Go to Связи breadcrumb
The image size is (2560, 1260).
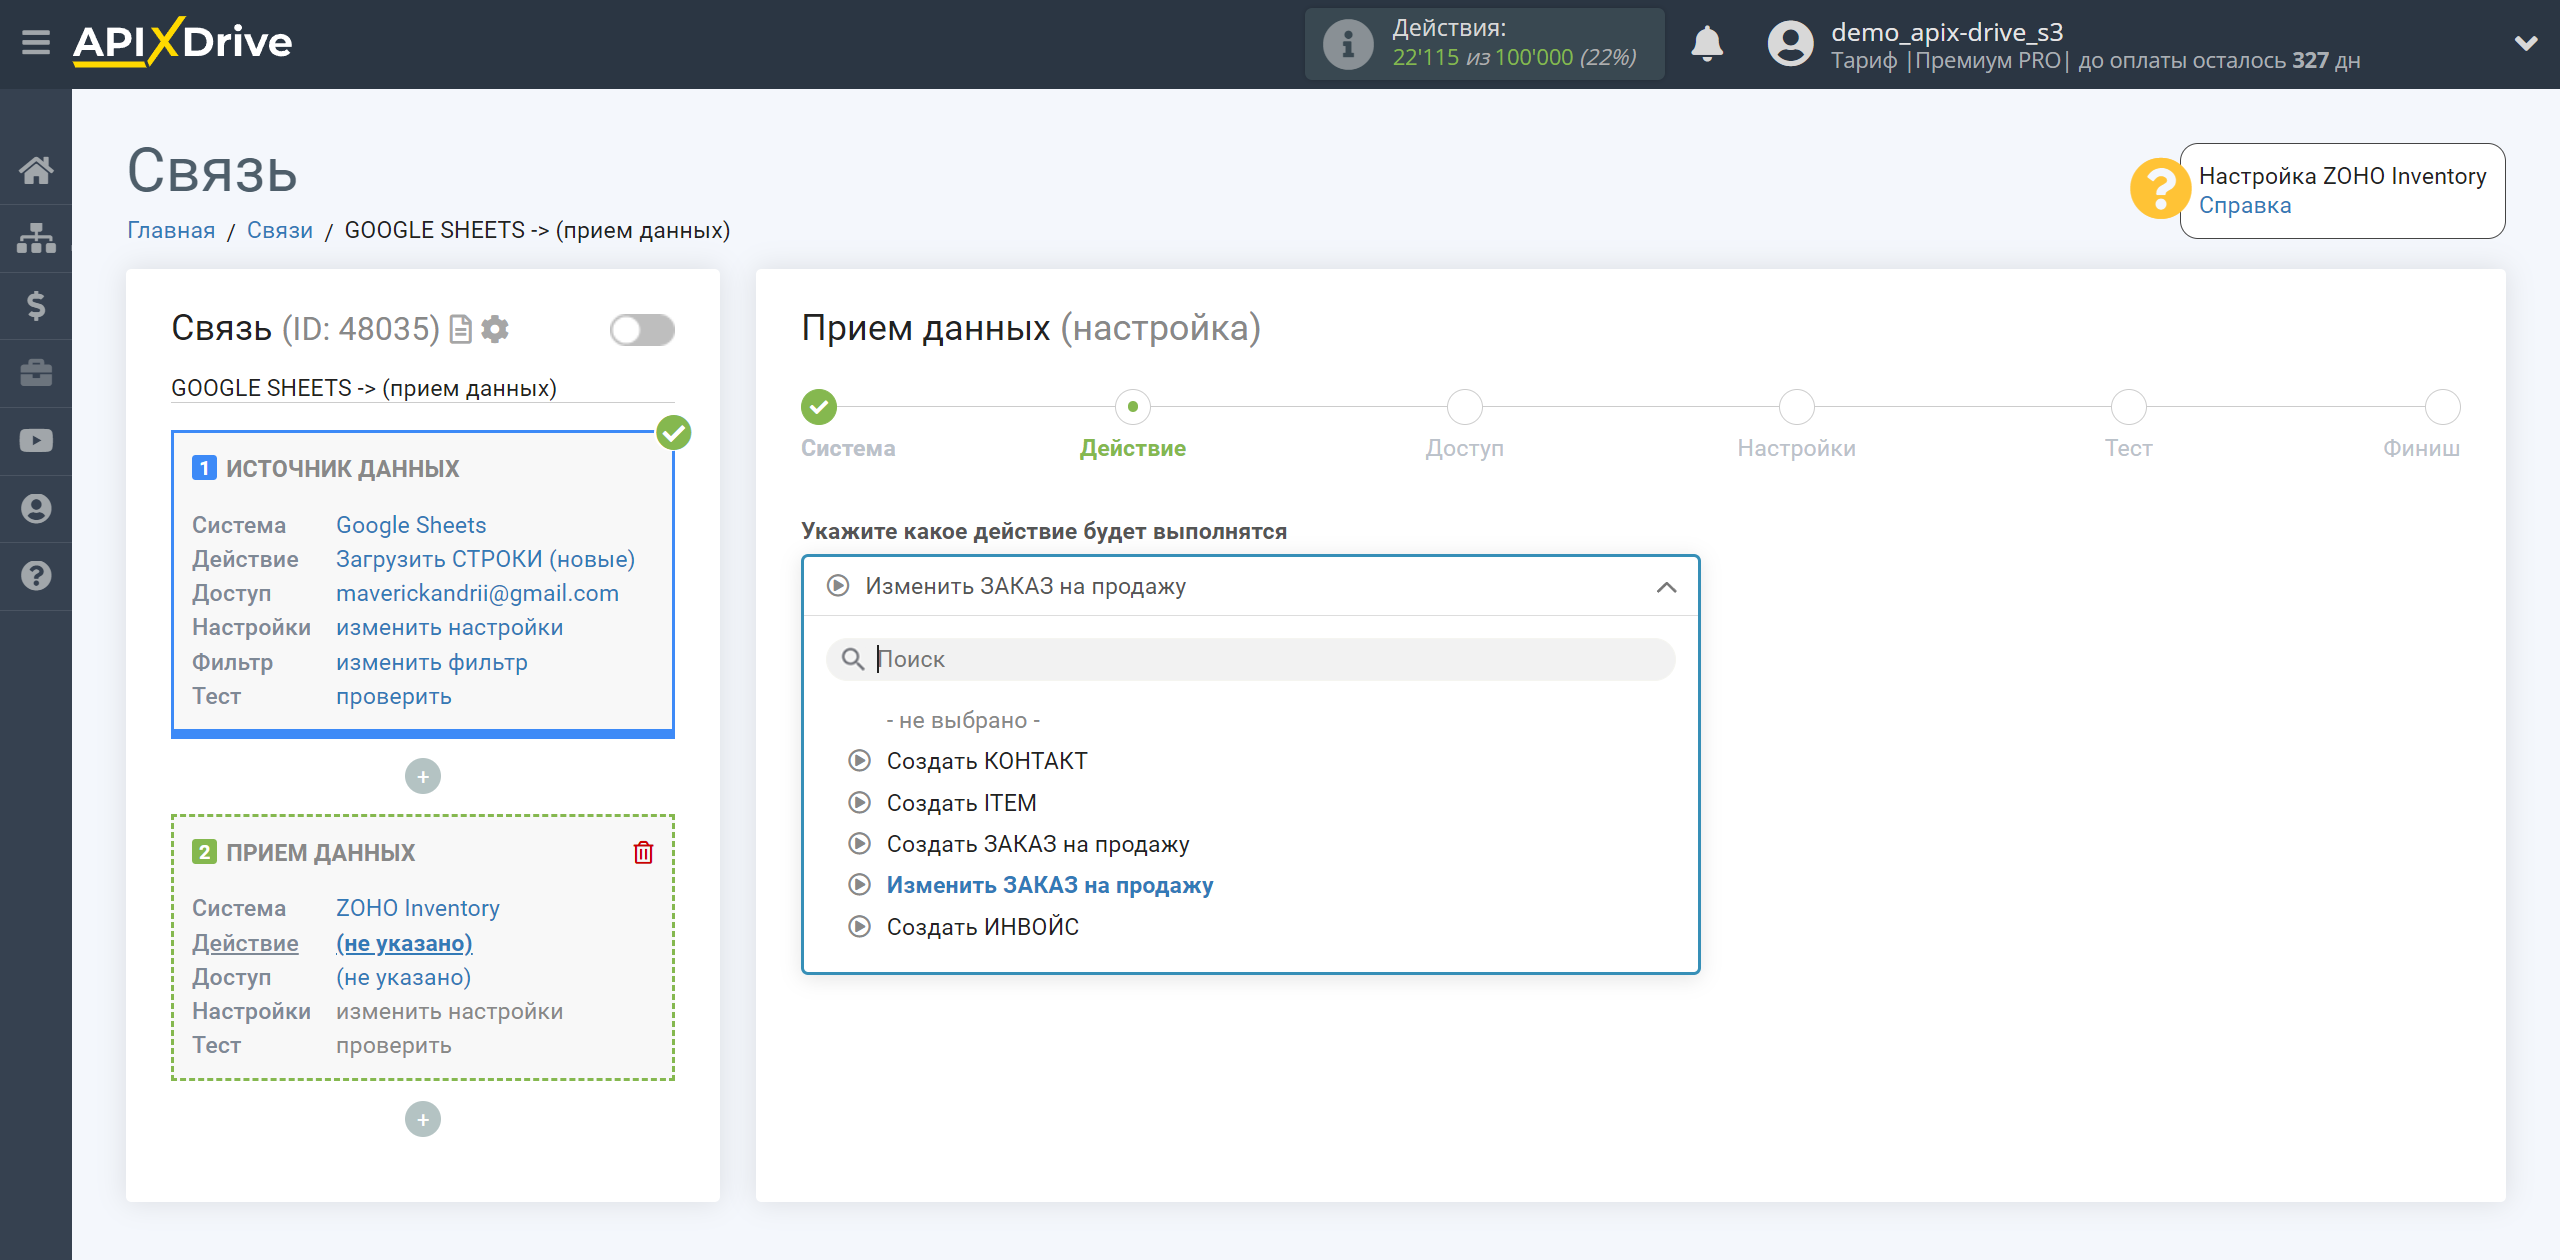(x=280, y=231)
